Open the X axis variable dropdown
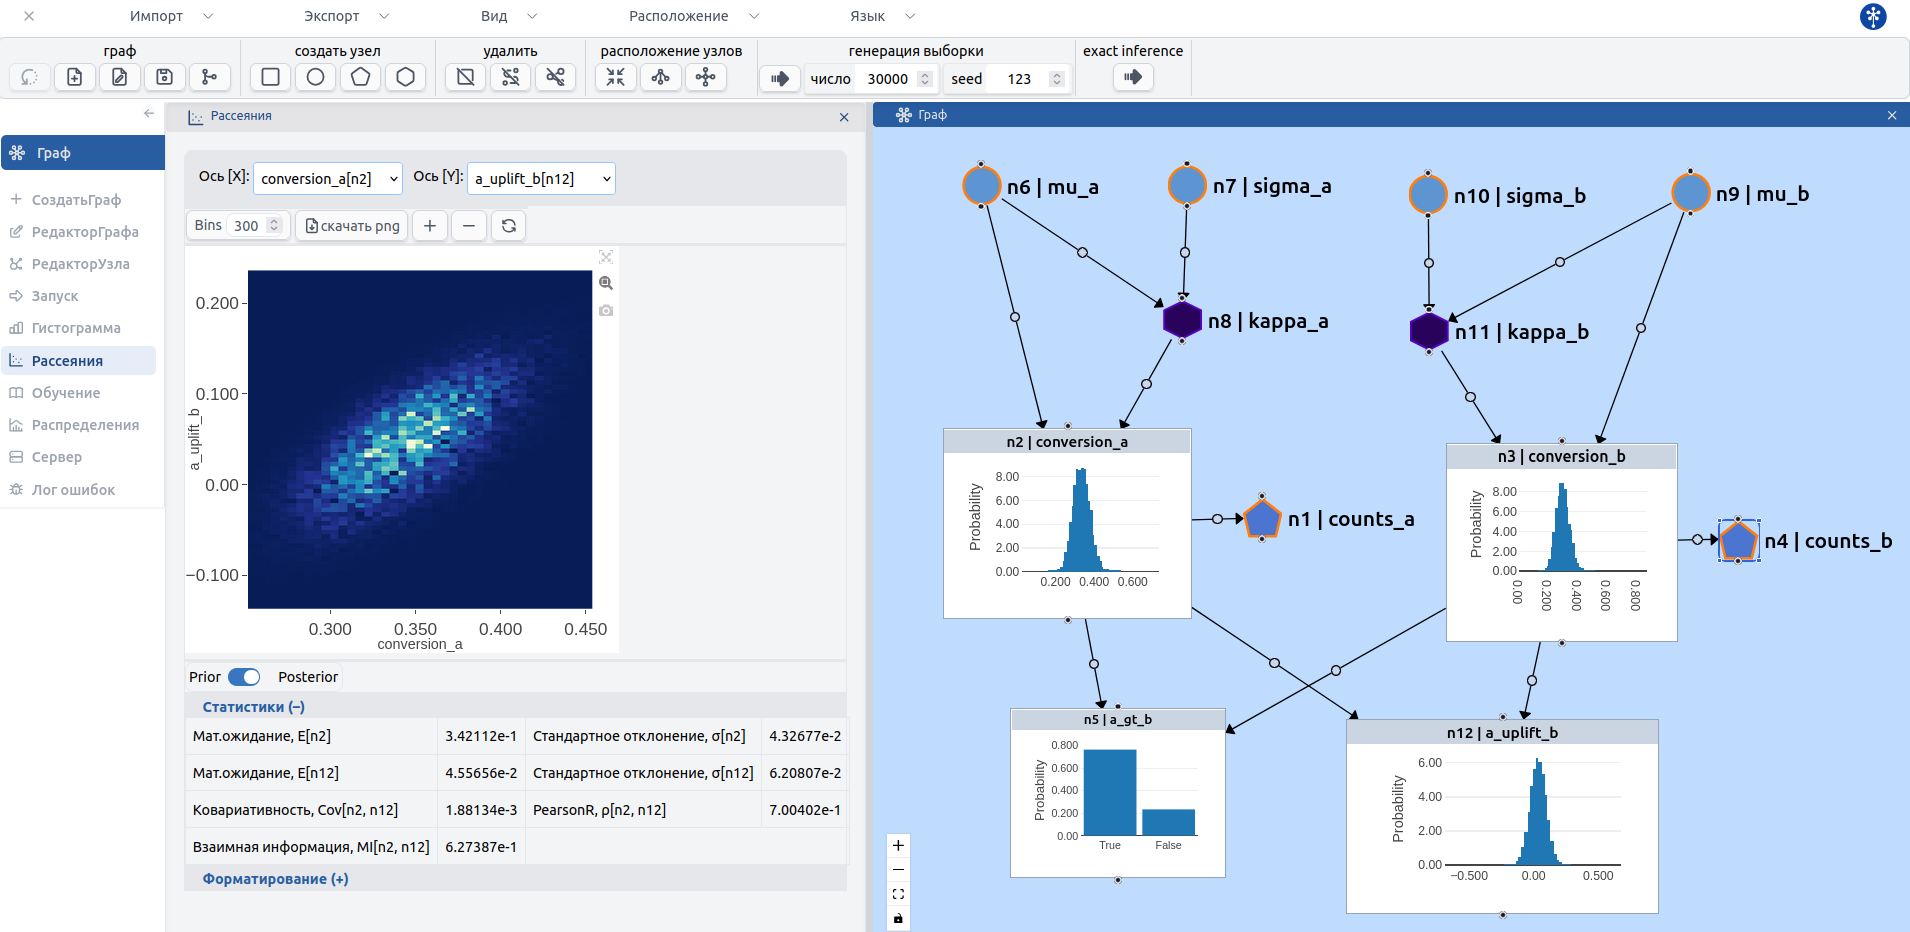 point(327,179)
